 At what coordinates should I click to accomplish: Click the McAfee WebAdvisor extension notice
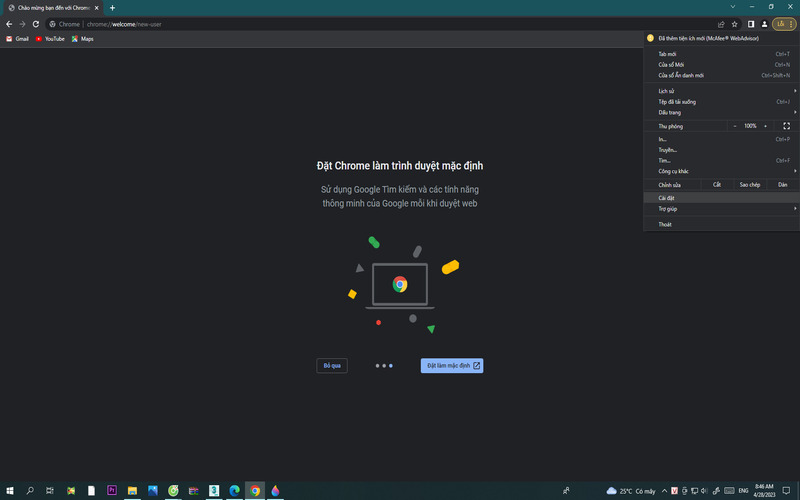click(721, 38)
